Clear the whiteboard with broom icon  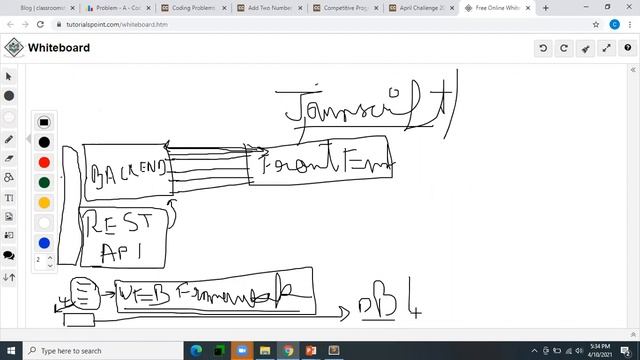point(585,48)
